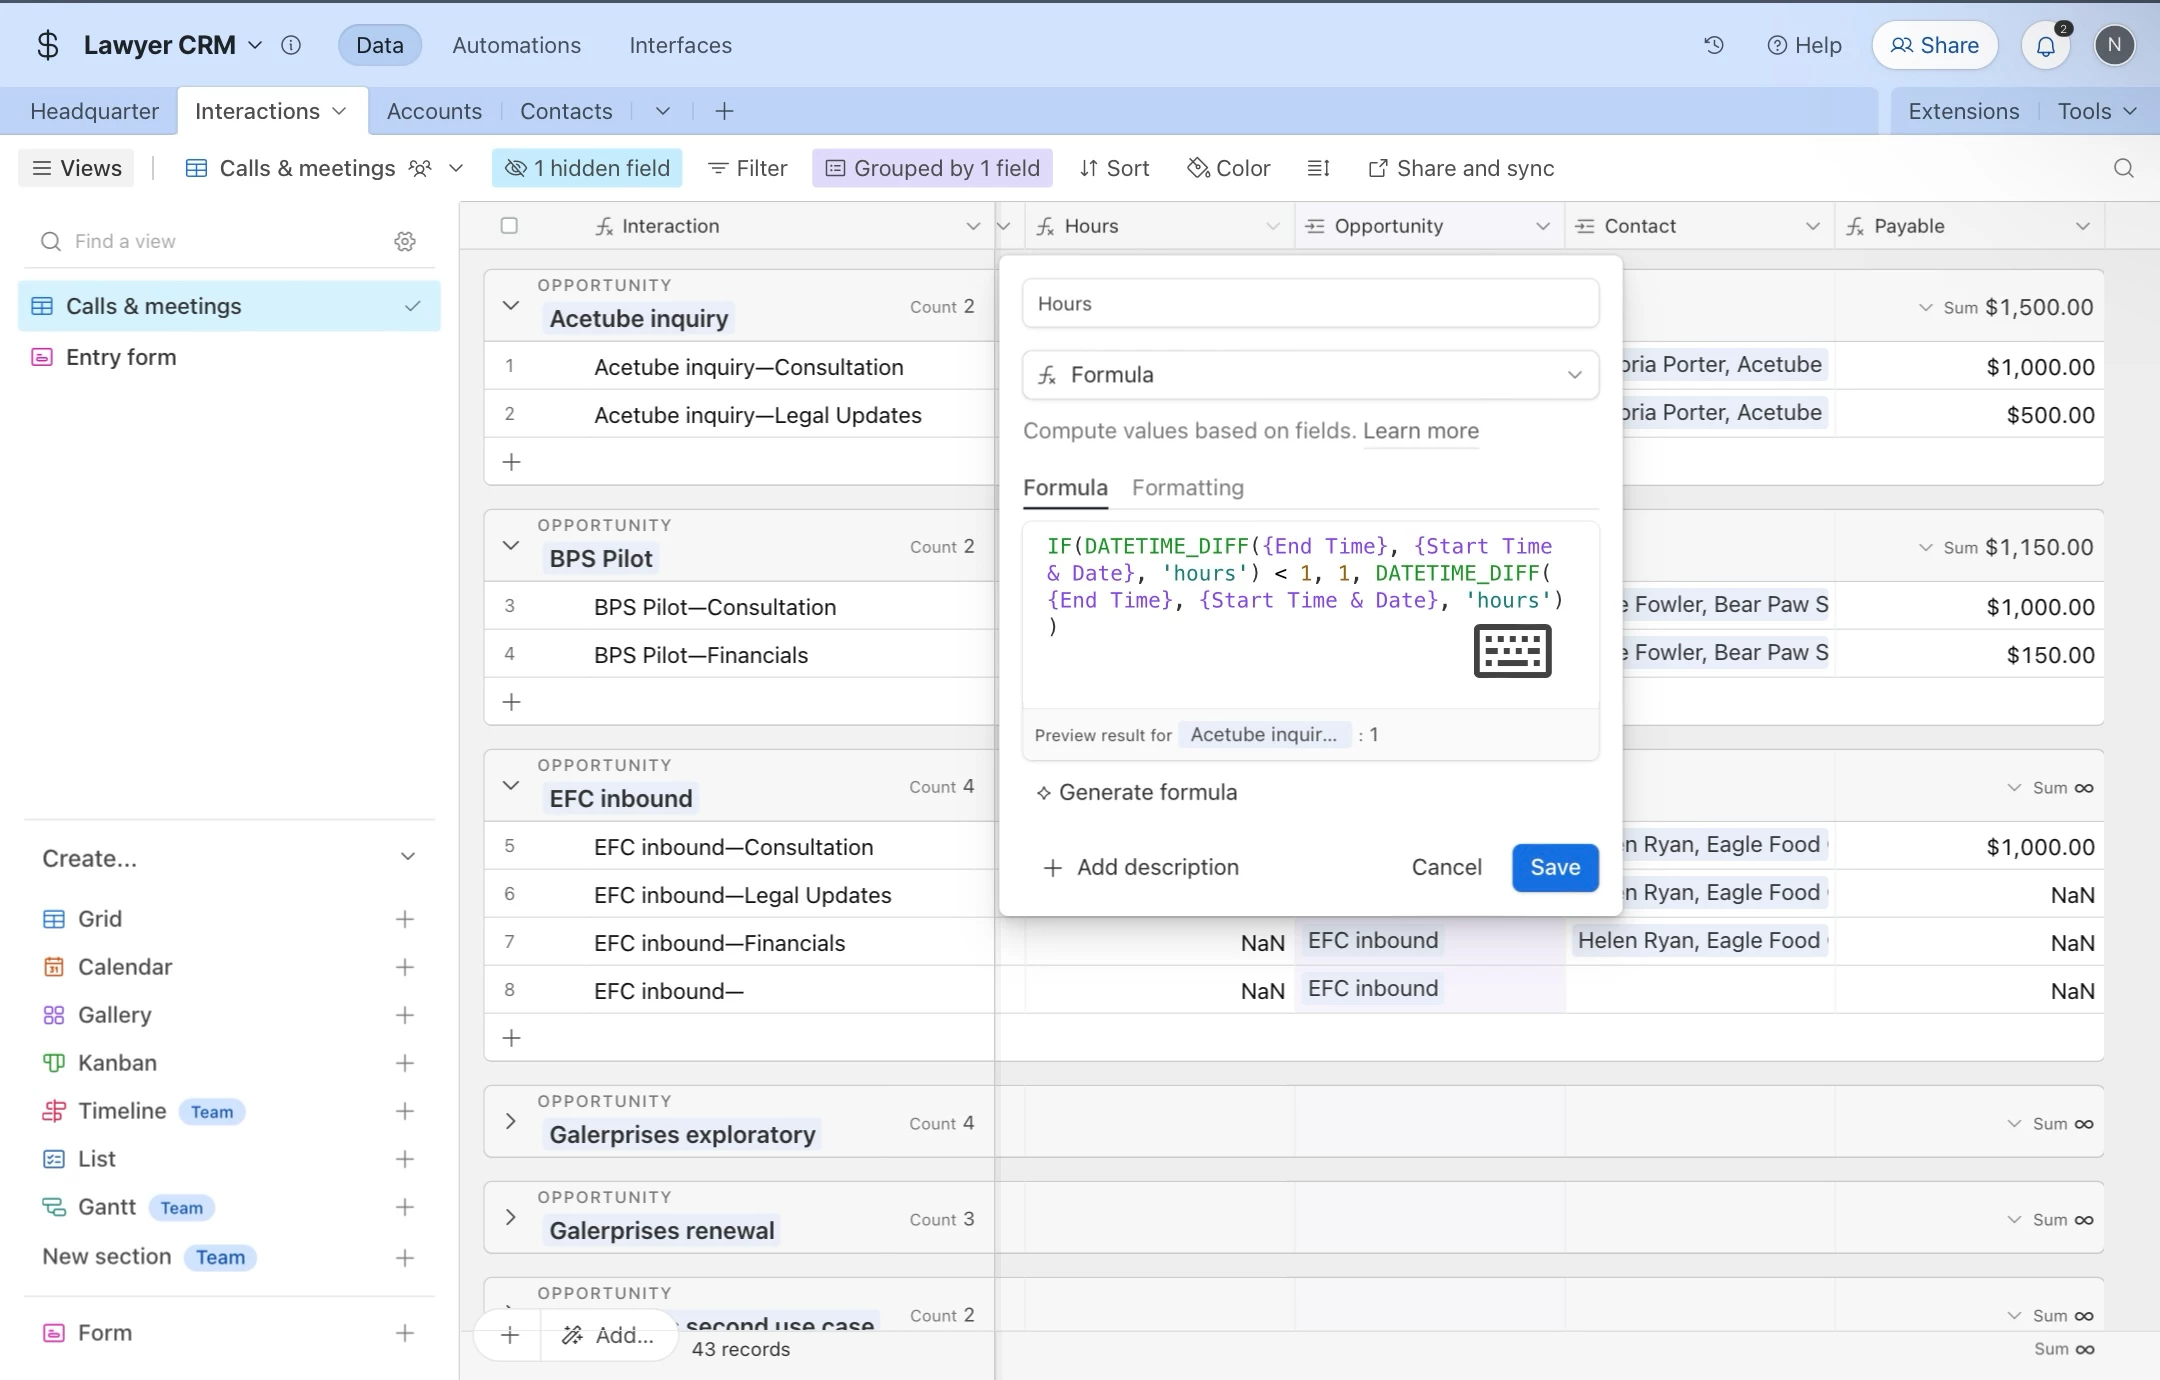Toggle the 1 hidden field control
Viewport: 2160px width, 1380px height.
tap(587, 168)
